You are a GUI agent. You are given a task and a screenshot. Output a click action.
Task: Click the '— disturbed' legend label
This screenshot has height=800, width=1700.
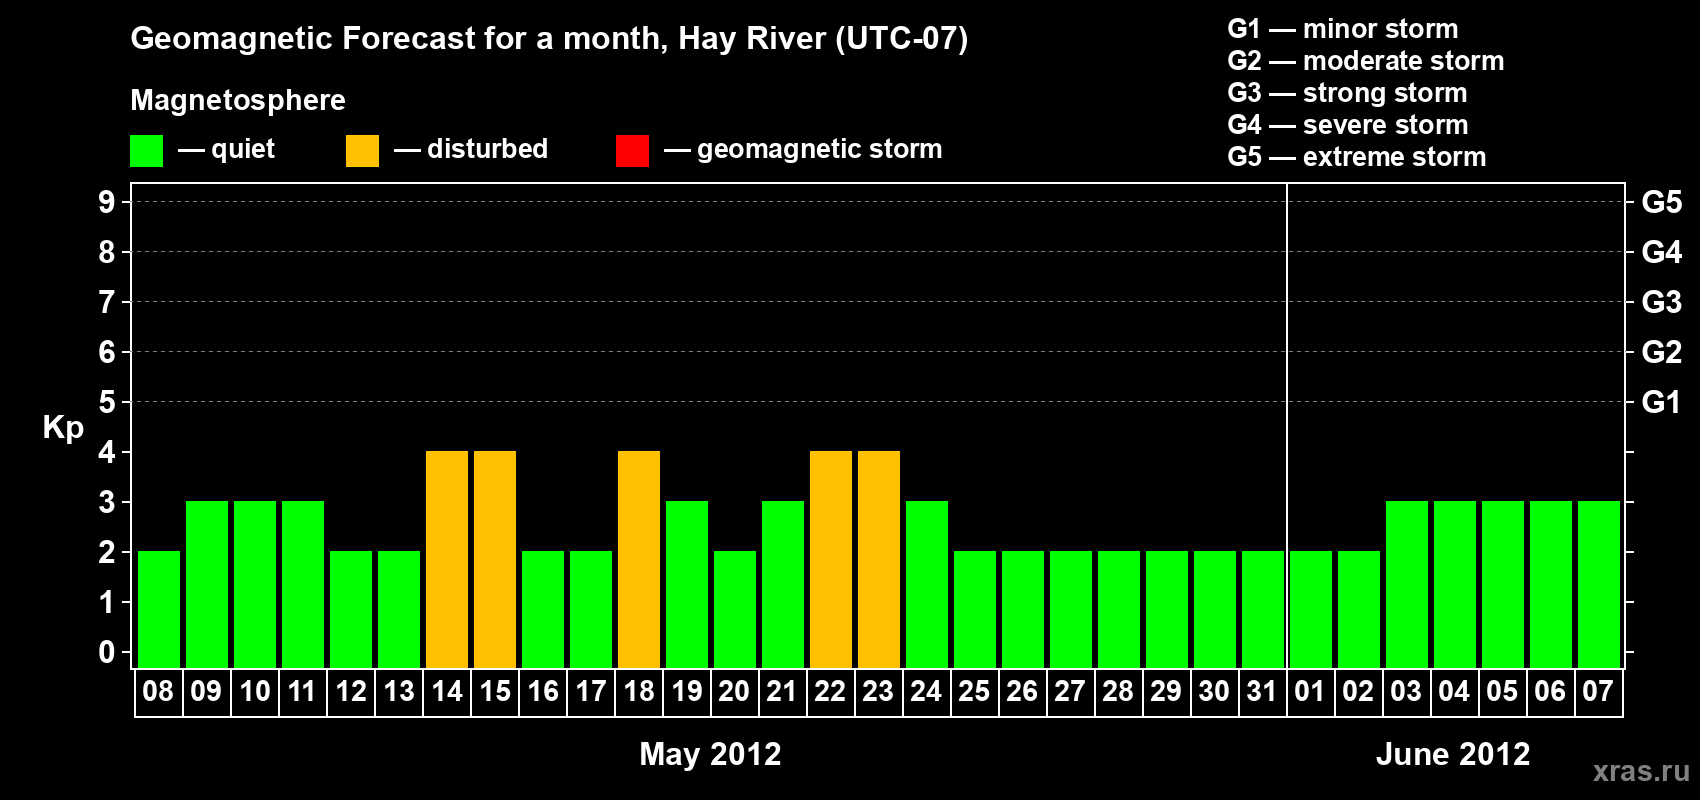471,150
